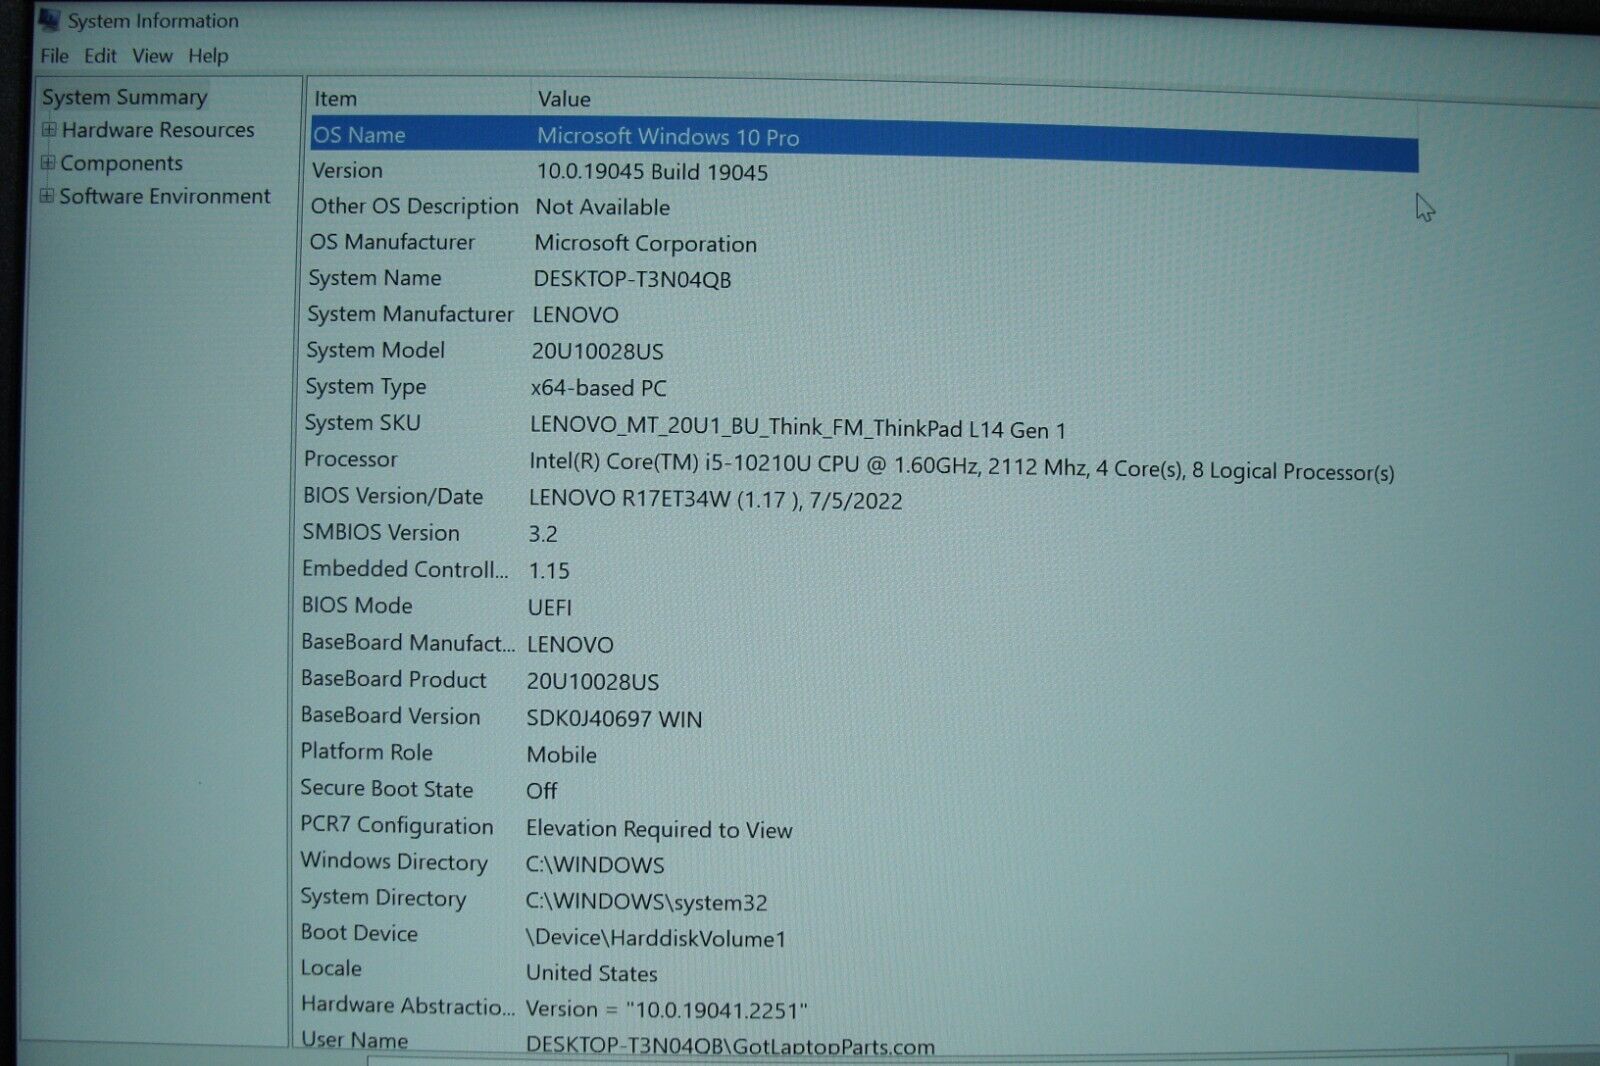The height and width of the screenshot is (1066, 1600).
Task: Expand the Components tree node
Action: click(x=48, y=162)
